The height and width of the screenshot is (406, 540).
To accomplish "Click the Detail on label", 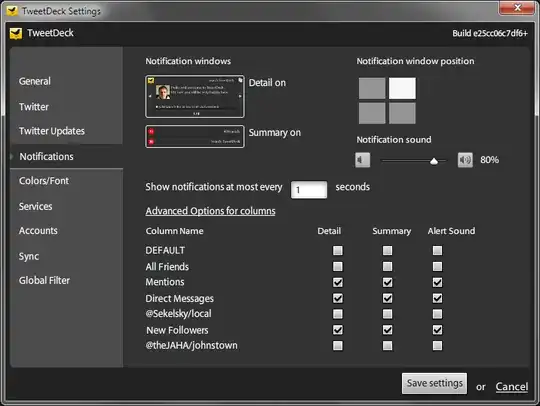I will (267, 83).
